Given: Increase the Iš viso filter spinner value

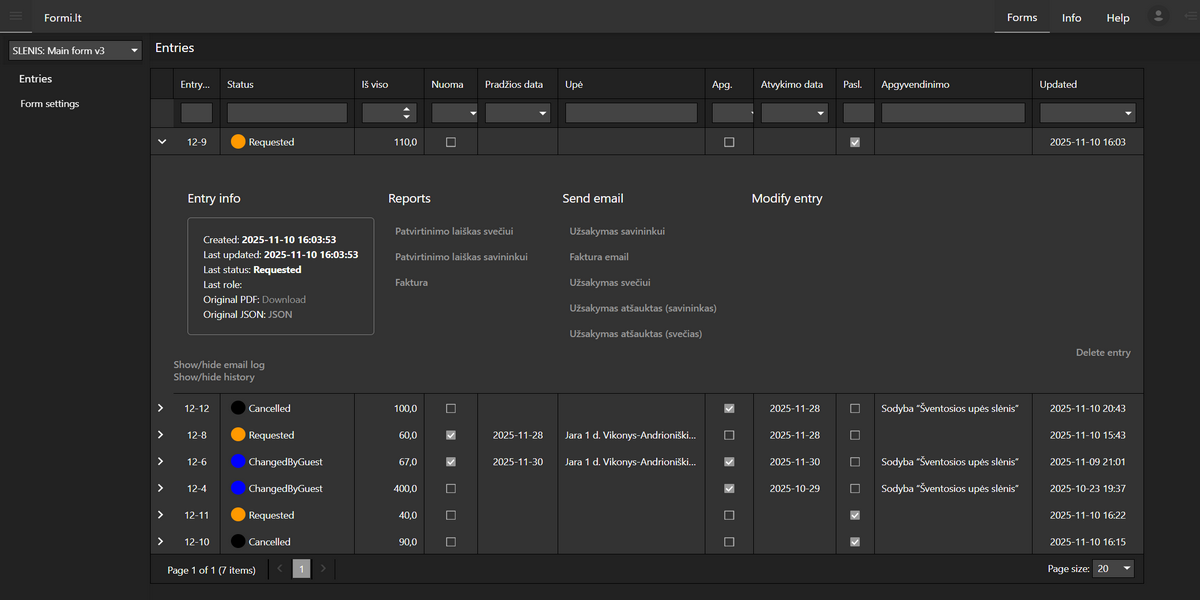Looking at the screenshot, I should pos(406,109).
